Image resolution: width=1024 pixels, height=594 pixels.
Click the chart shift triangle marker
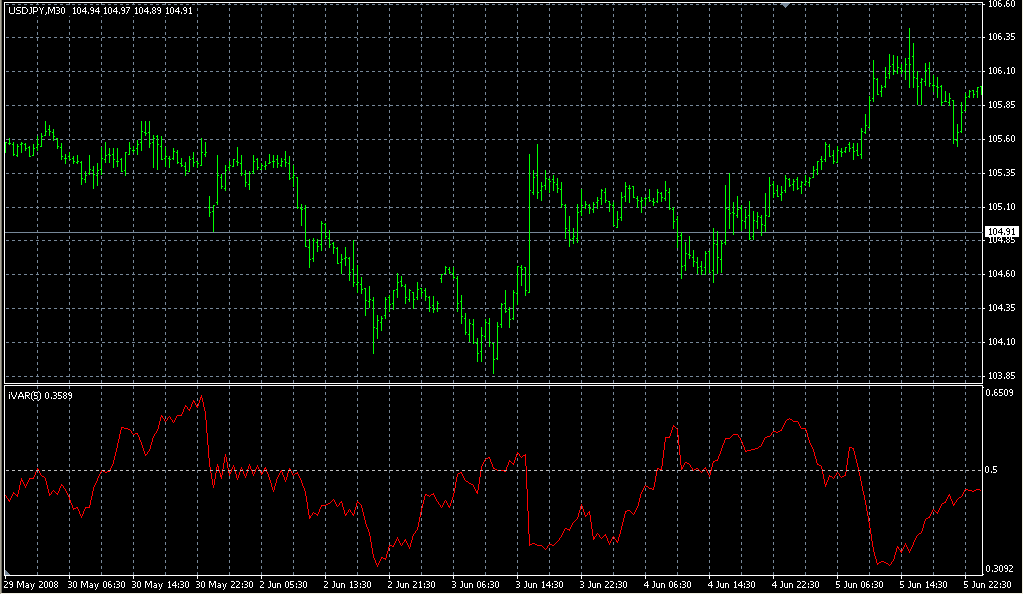786,5
